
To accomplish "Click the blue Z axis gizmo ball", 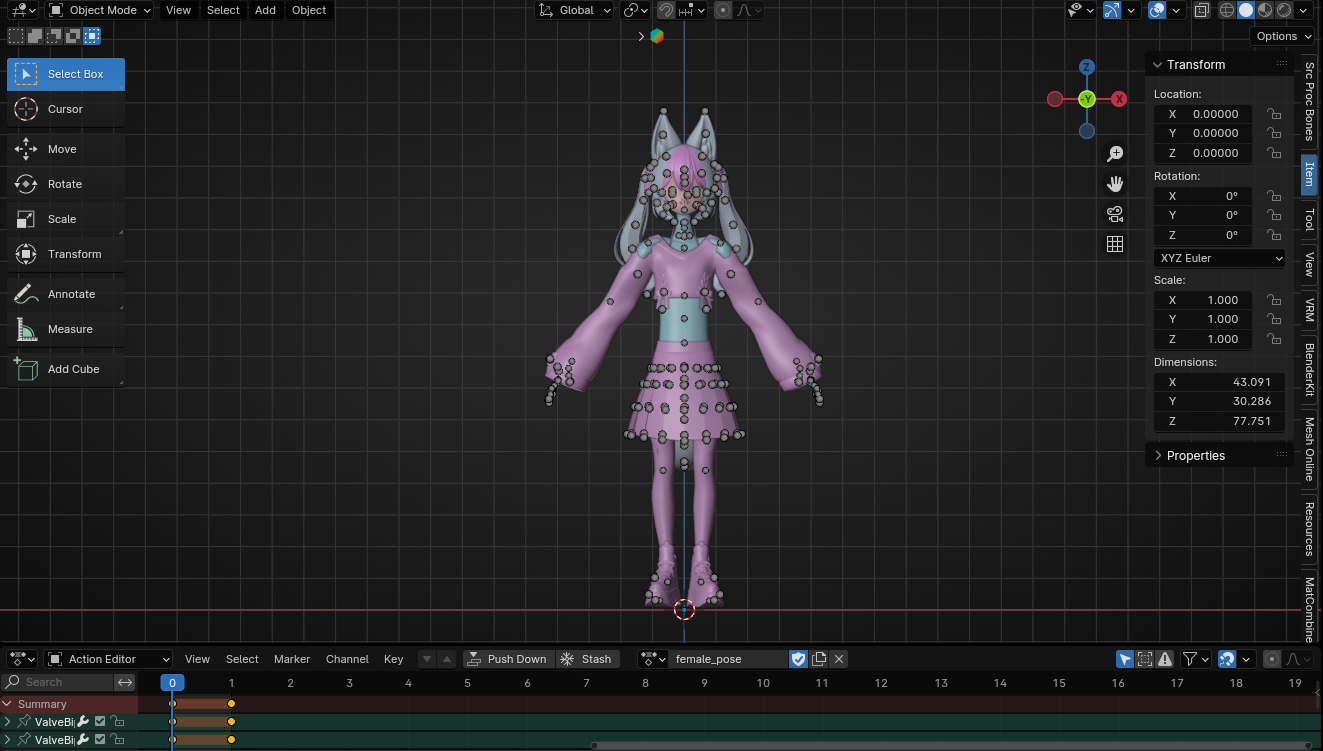I will tap(1087, 67).
